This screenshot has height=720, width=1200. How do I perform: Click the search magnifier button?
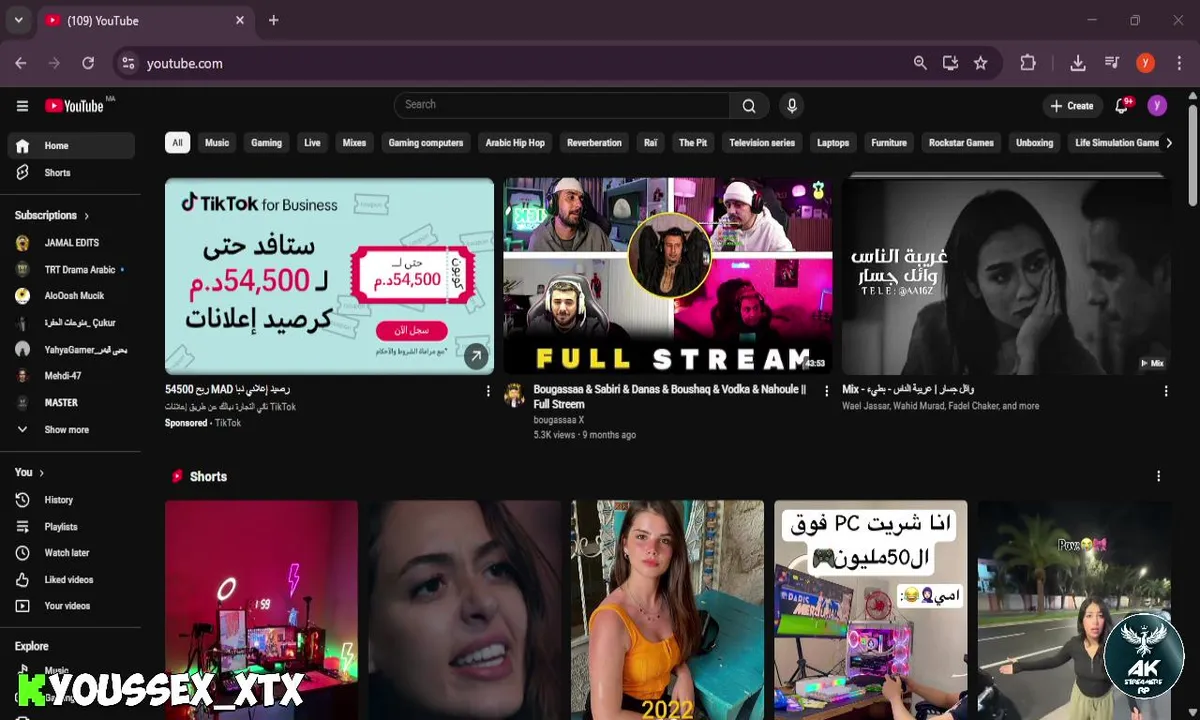[749, 105]
